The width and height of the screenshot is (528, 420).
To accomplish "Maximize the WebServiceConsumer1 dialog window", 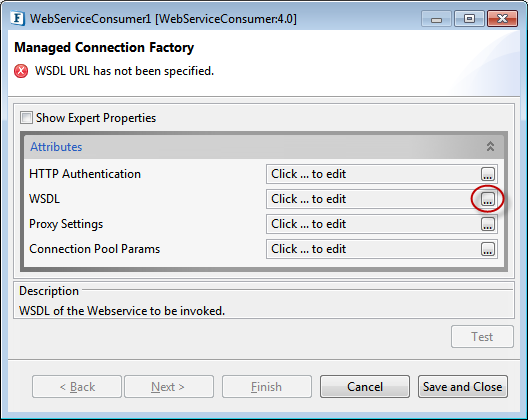I will point(469,19).
